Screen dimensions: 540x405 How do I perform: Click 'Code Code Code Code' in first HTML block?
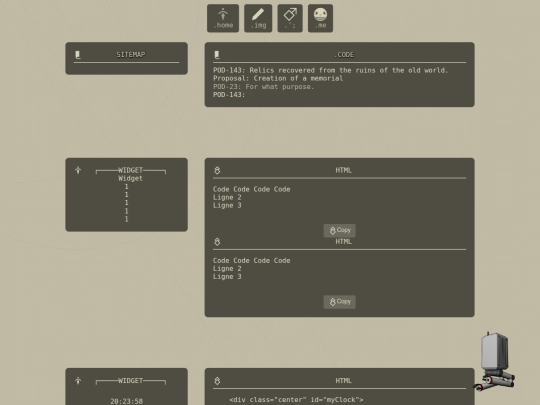251,189
